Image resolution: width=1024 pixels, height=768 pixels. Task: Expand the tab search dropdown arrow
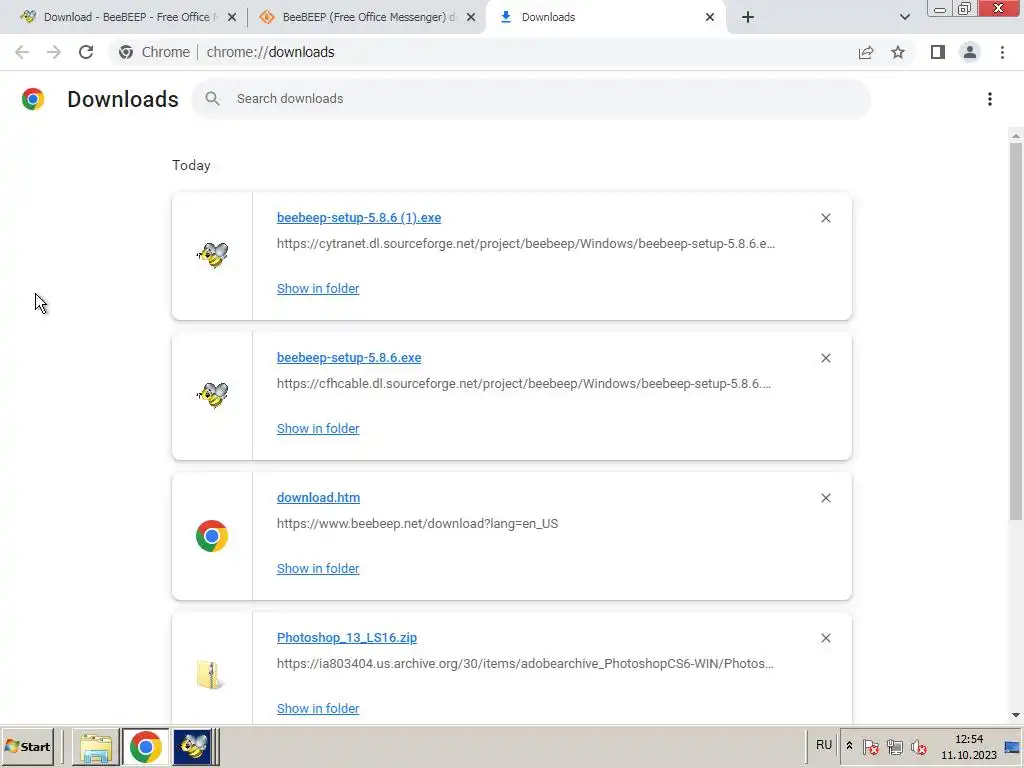click(904, 17)
